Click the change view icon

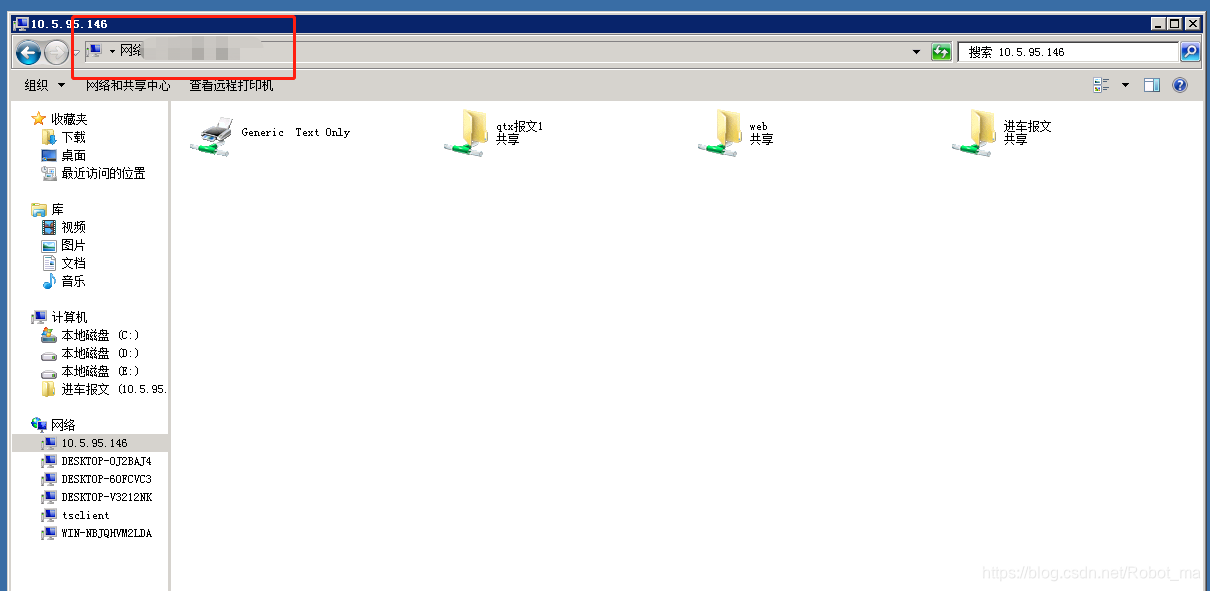tap(1101, 86)
